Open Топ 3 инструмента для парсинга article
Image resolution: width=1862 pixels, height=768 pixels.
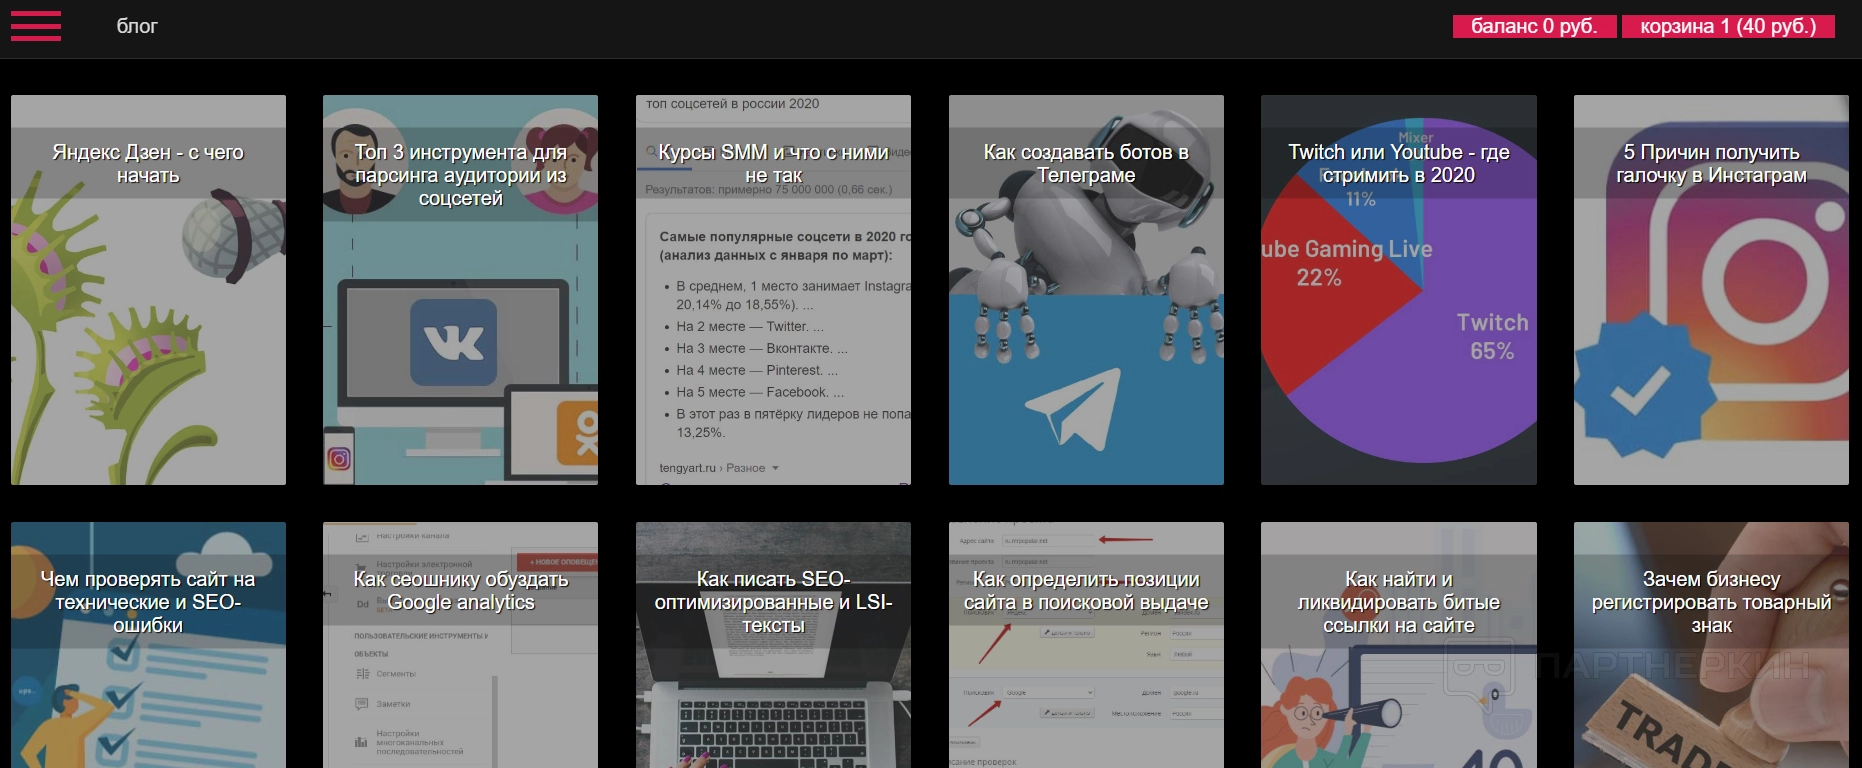pos(460,175)
